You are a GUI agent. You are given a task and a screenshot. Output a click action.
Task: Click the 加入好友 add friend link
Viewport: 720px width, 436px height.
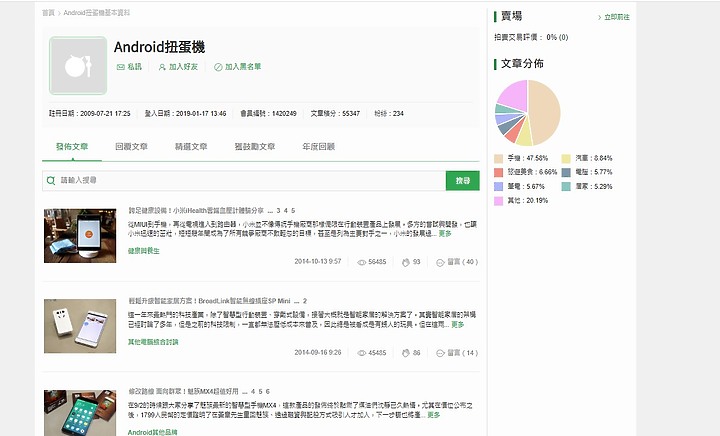point(183,67)
